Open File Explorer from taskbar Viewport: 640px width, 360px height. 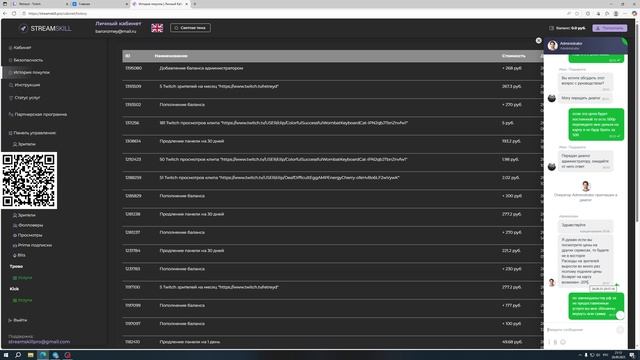[31, 355]
